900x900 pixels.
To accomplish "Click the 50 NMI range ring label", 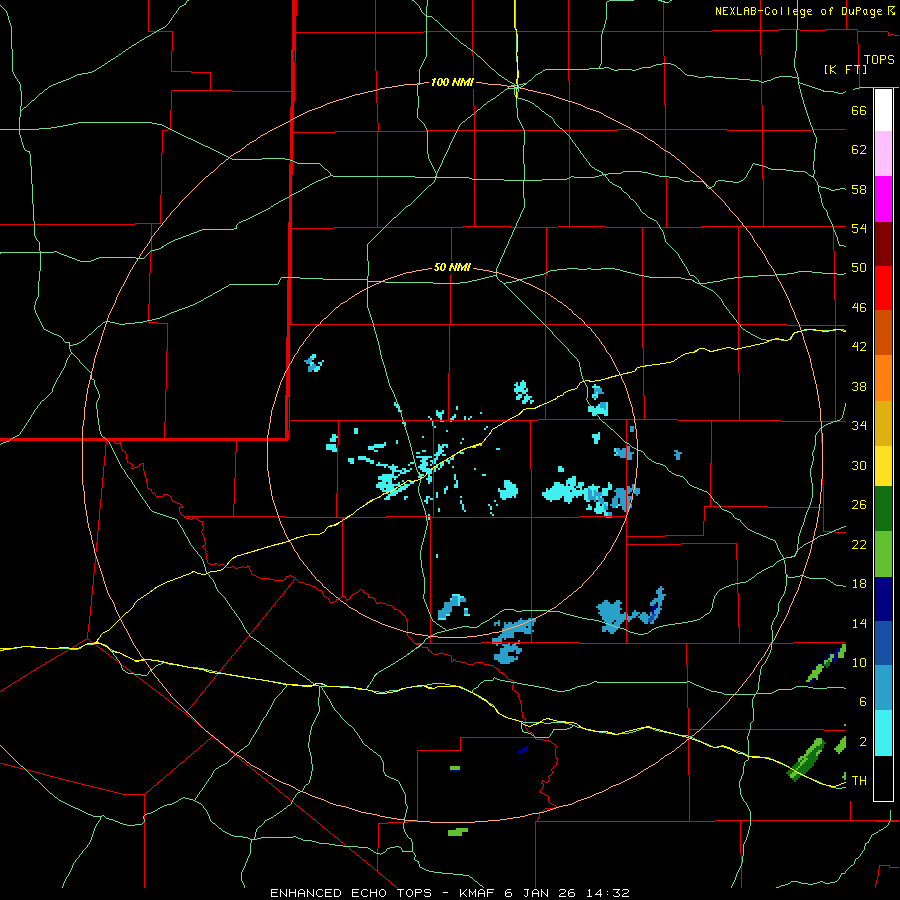I will [452, 267].
